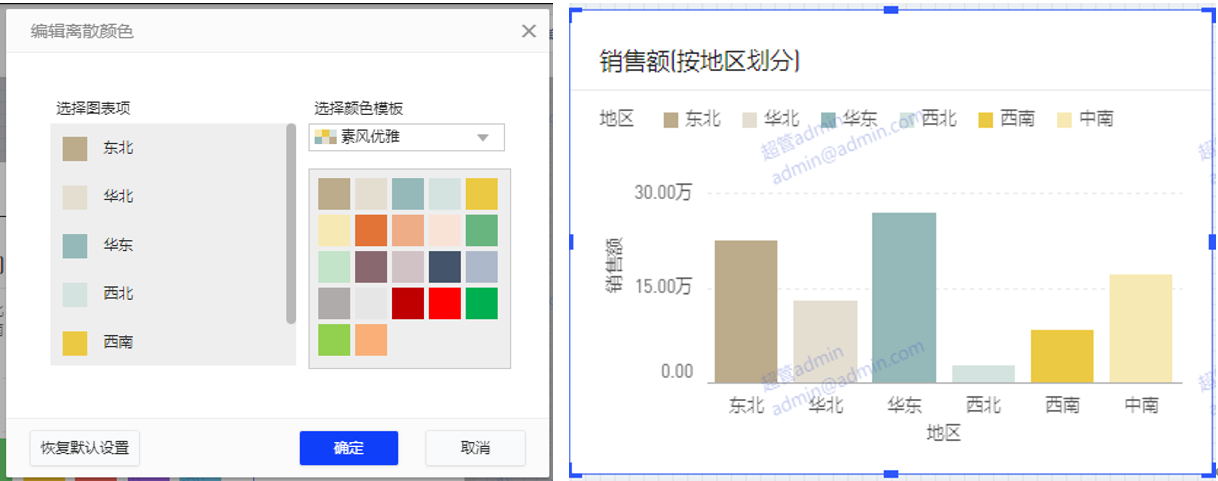Click the 中南 legend entry in chart
1218x481 pixels.
(1086, 119)
